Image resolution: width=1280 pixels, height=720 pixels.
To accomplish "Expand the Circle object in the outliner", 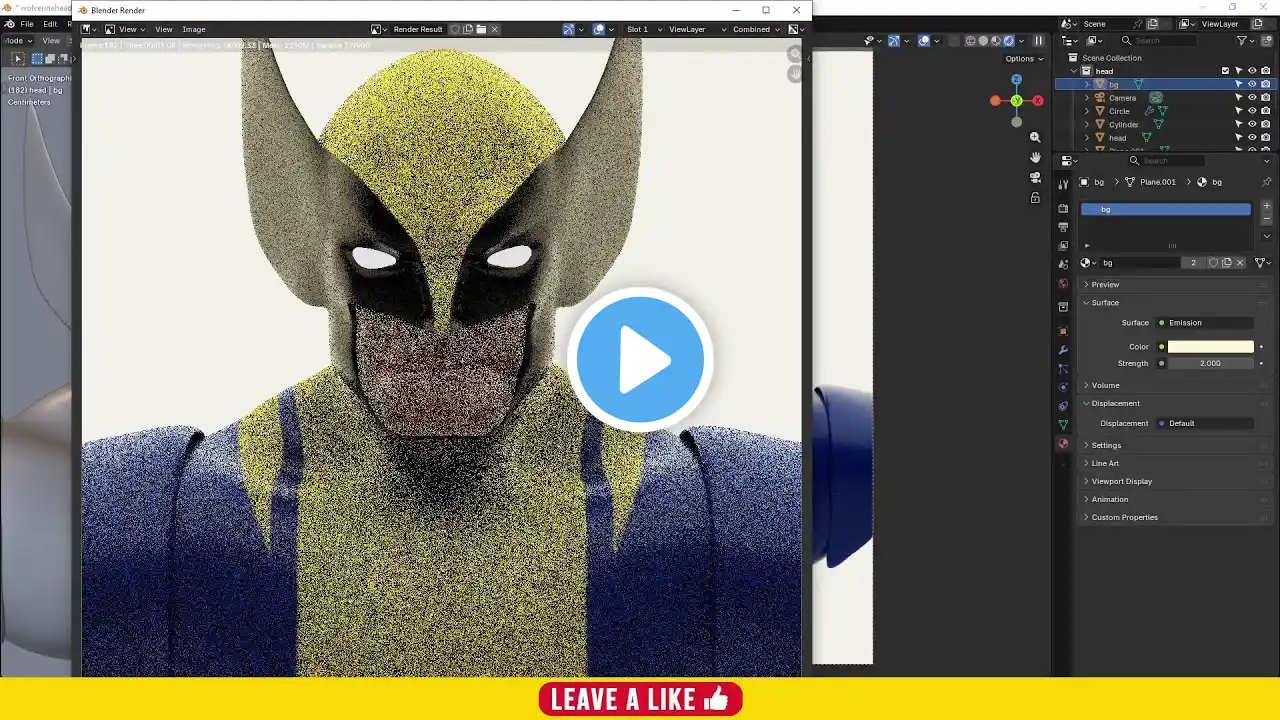I will point(1087,111).
